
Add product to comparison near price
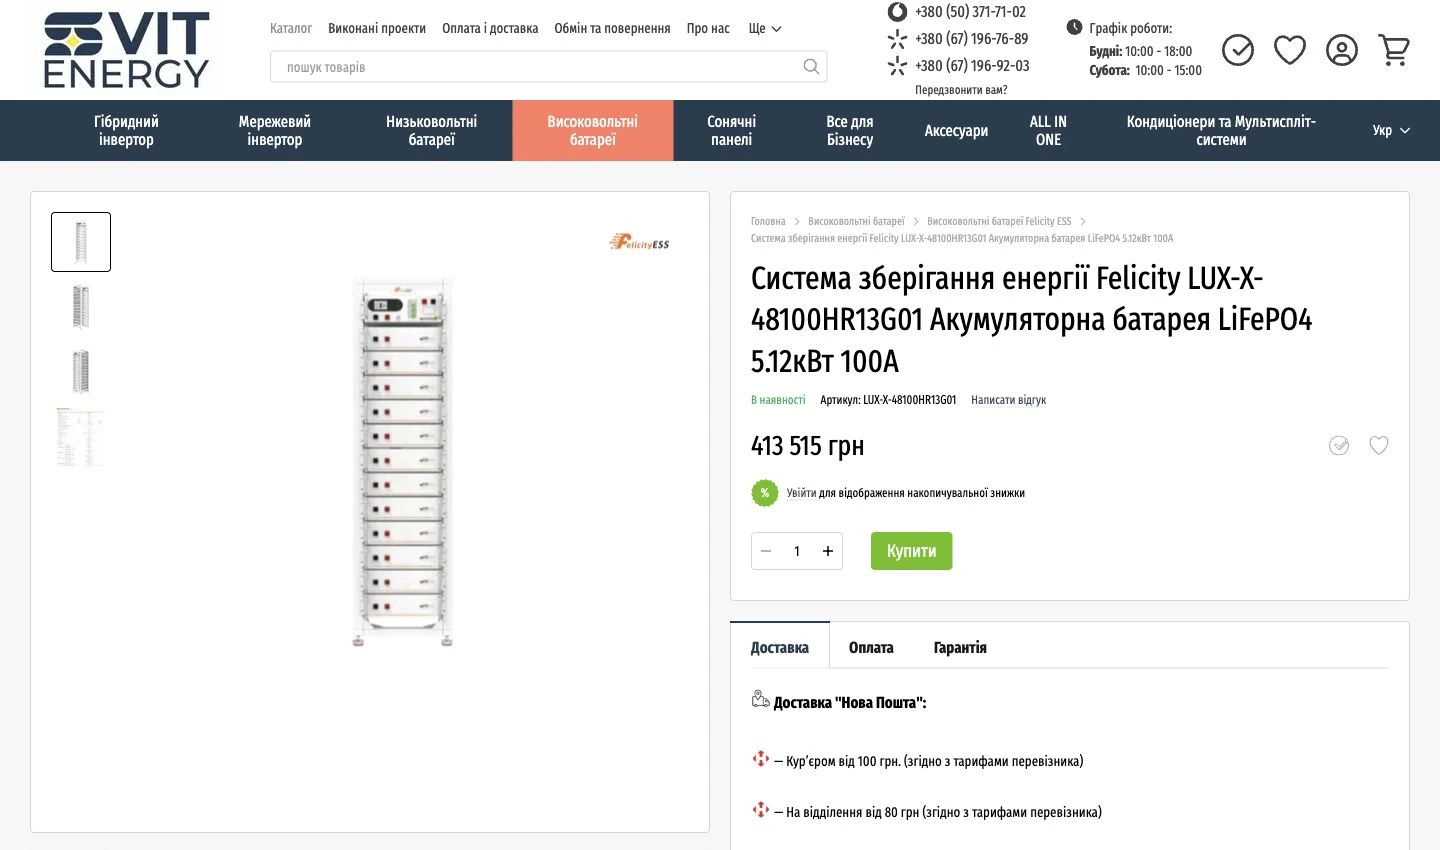coord(1339,446)
